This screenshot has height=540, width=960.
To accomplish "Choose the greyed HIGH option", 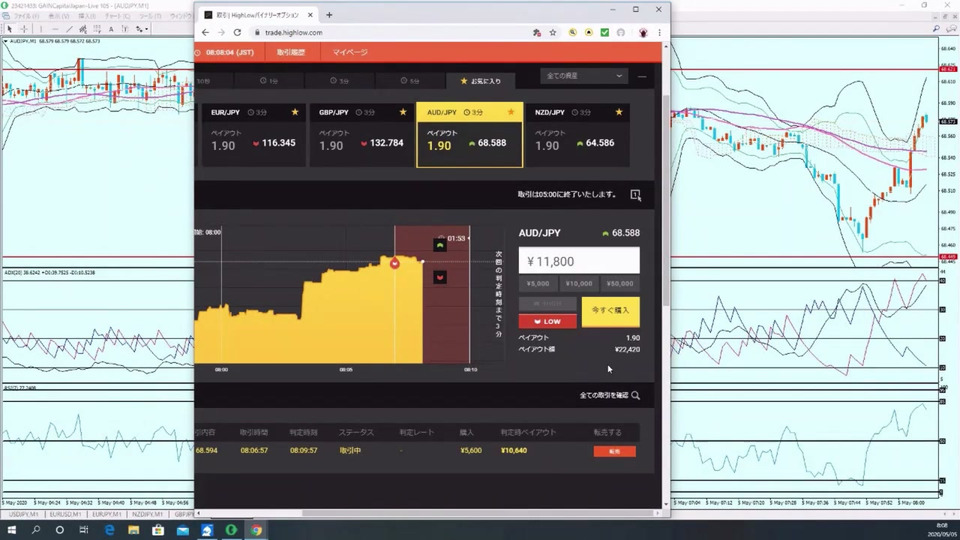I will click(x=547, y=304).
